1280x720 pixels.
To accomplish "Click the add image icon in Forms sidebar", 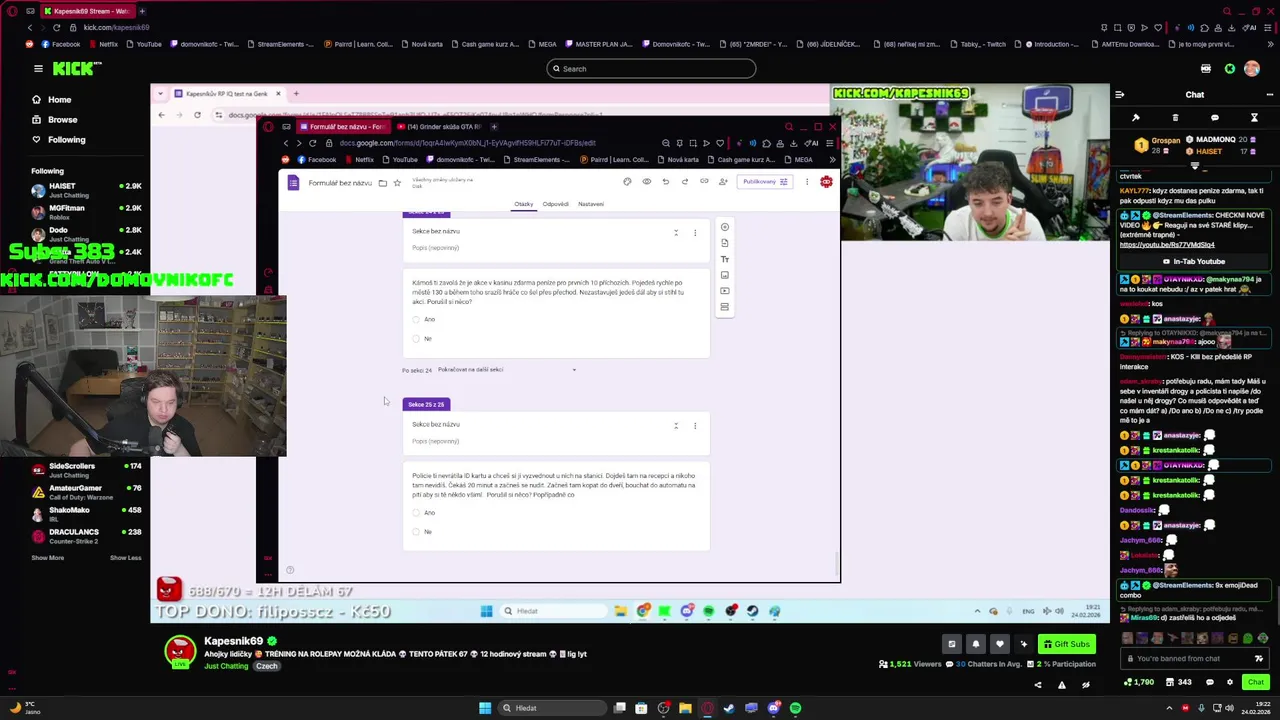I will [725, 275].
